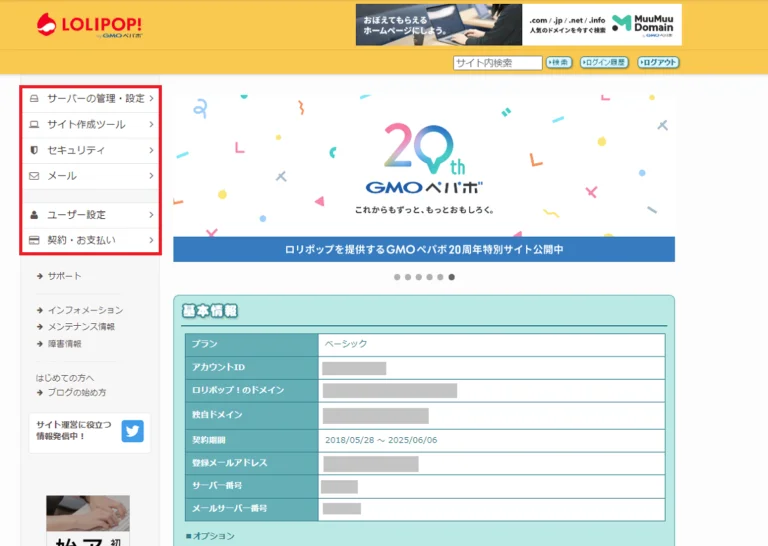Click the メールサーバー番号 row label

pos(229,508)
